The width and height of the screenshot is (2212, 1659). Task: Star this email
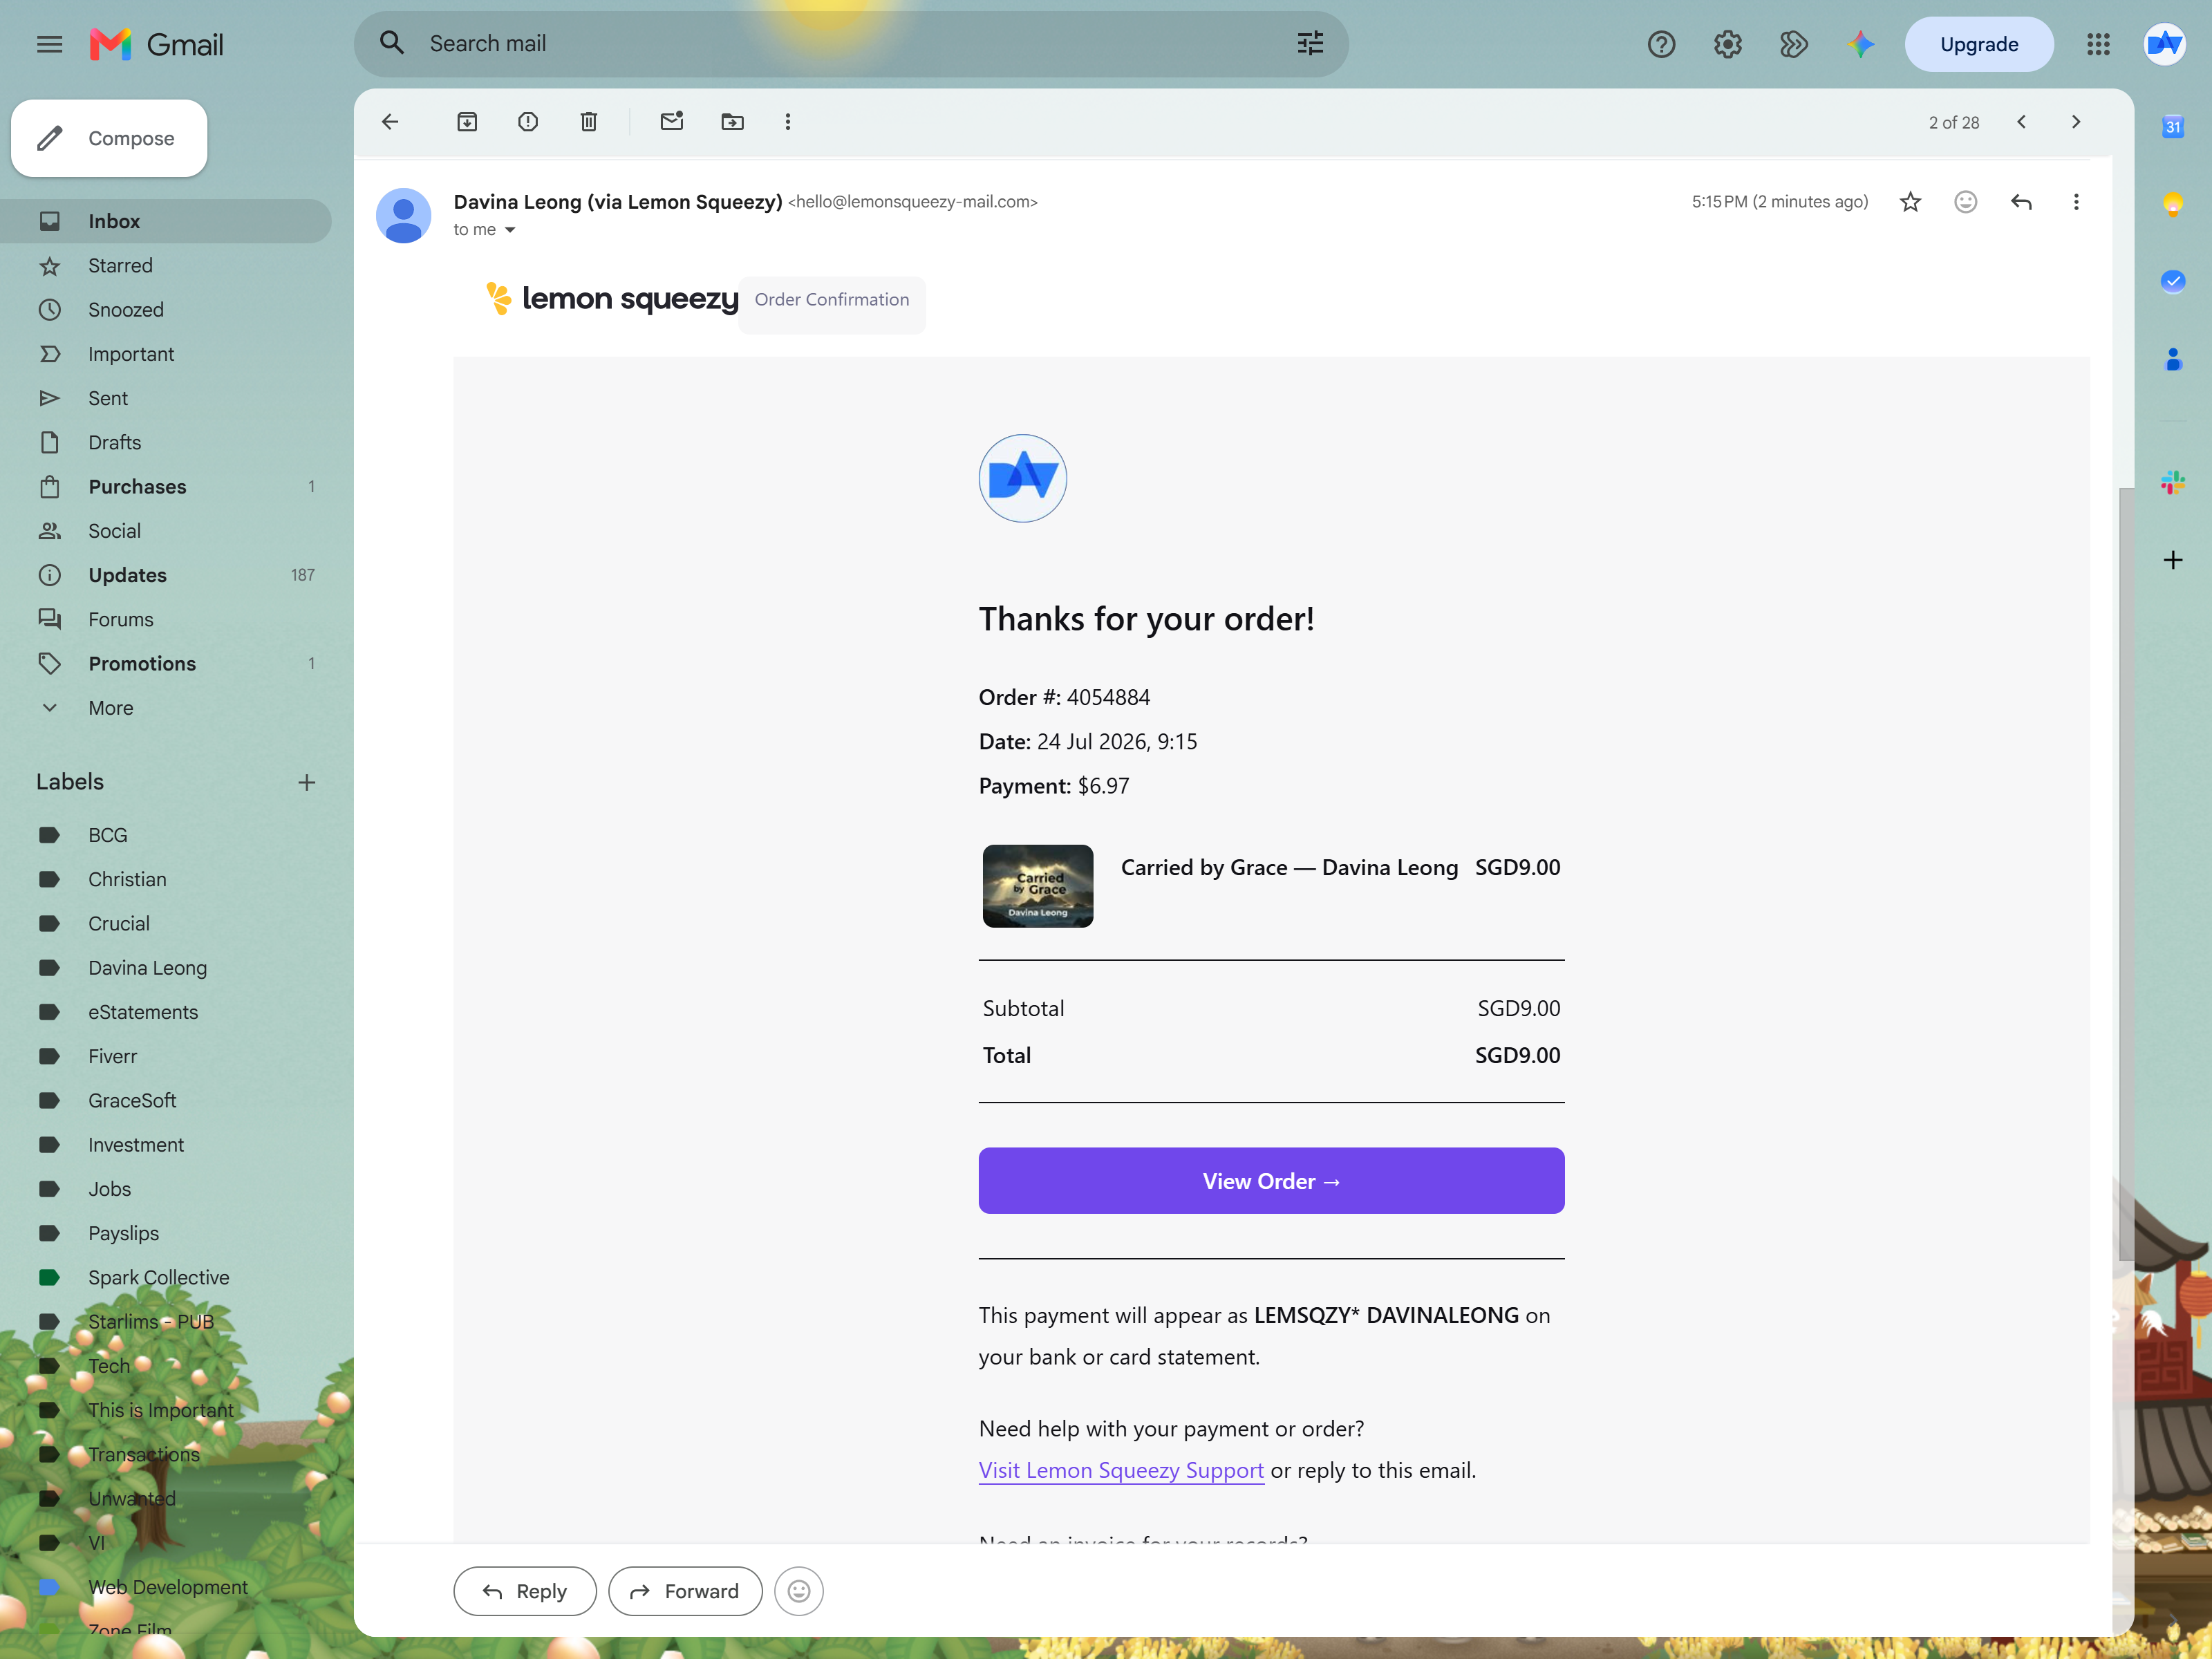pyautogui.click(x=1910, y=202)
